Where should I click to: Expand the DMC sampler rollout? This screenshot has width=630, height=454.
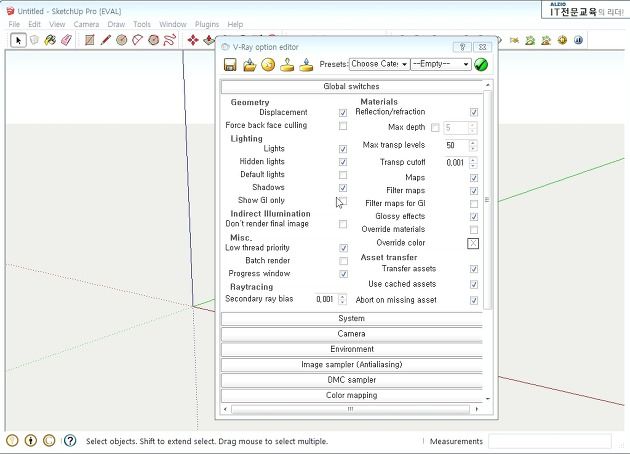[x=352, y=380]
